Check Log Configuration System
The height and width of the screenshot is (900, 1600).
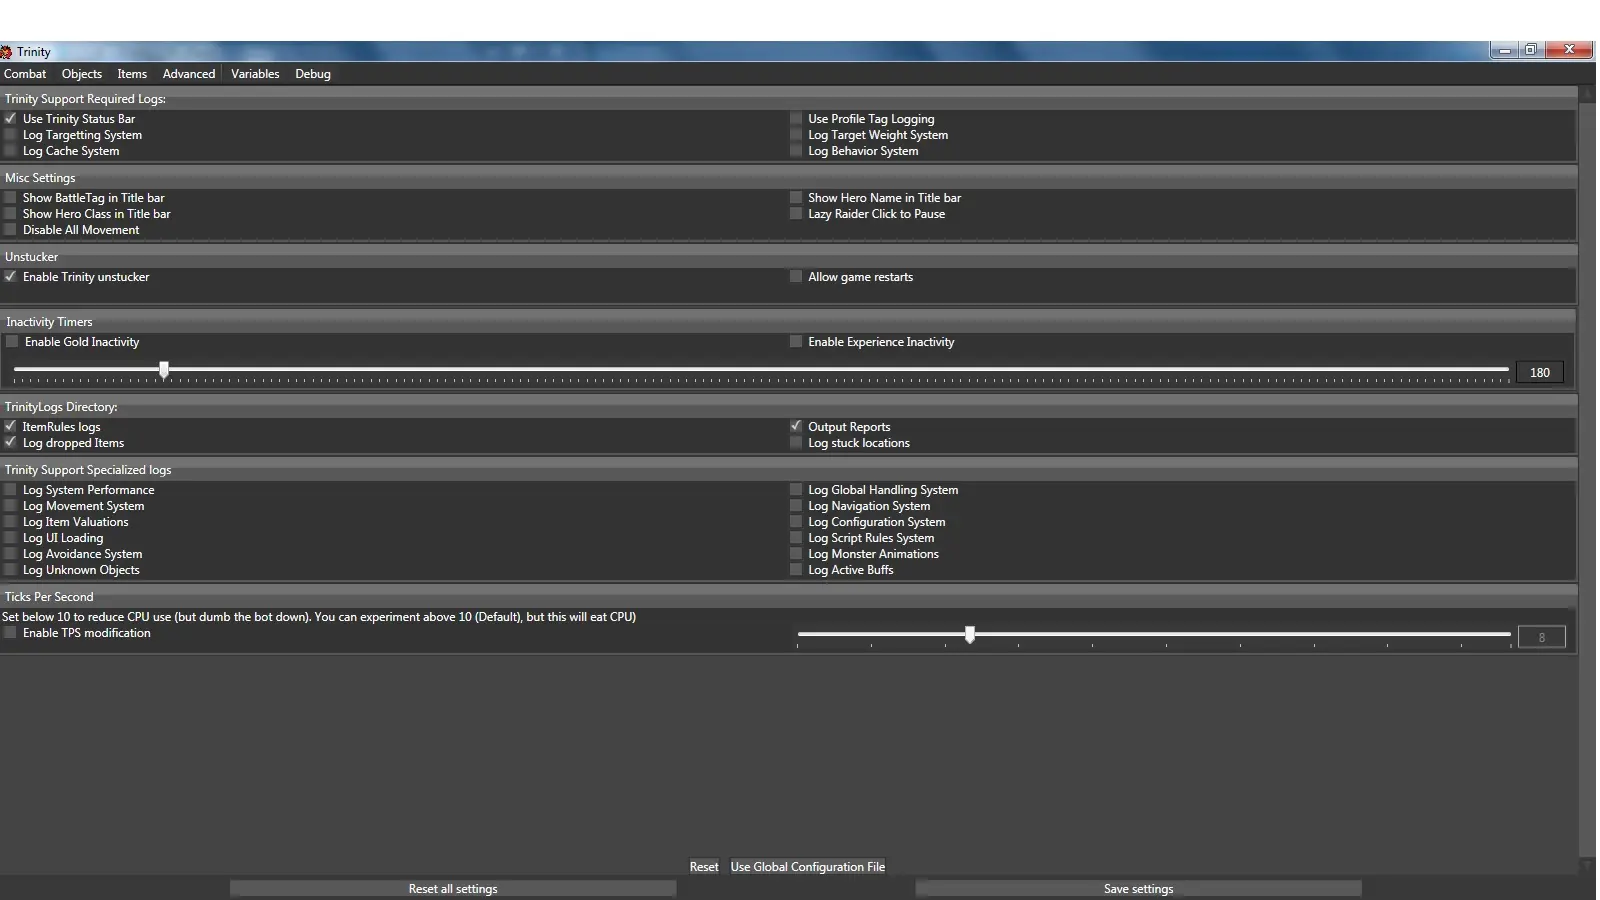tap(796, 521)
